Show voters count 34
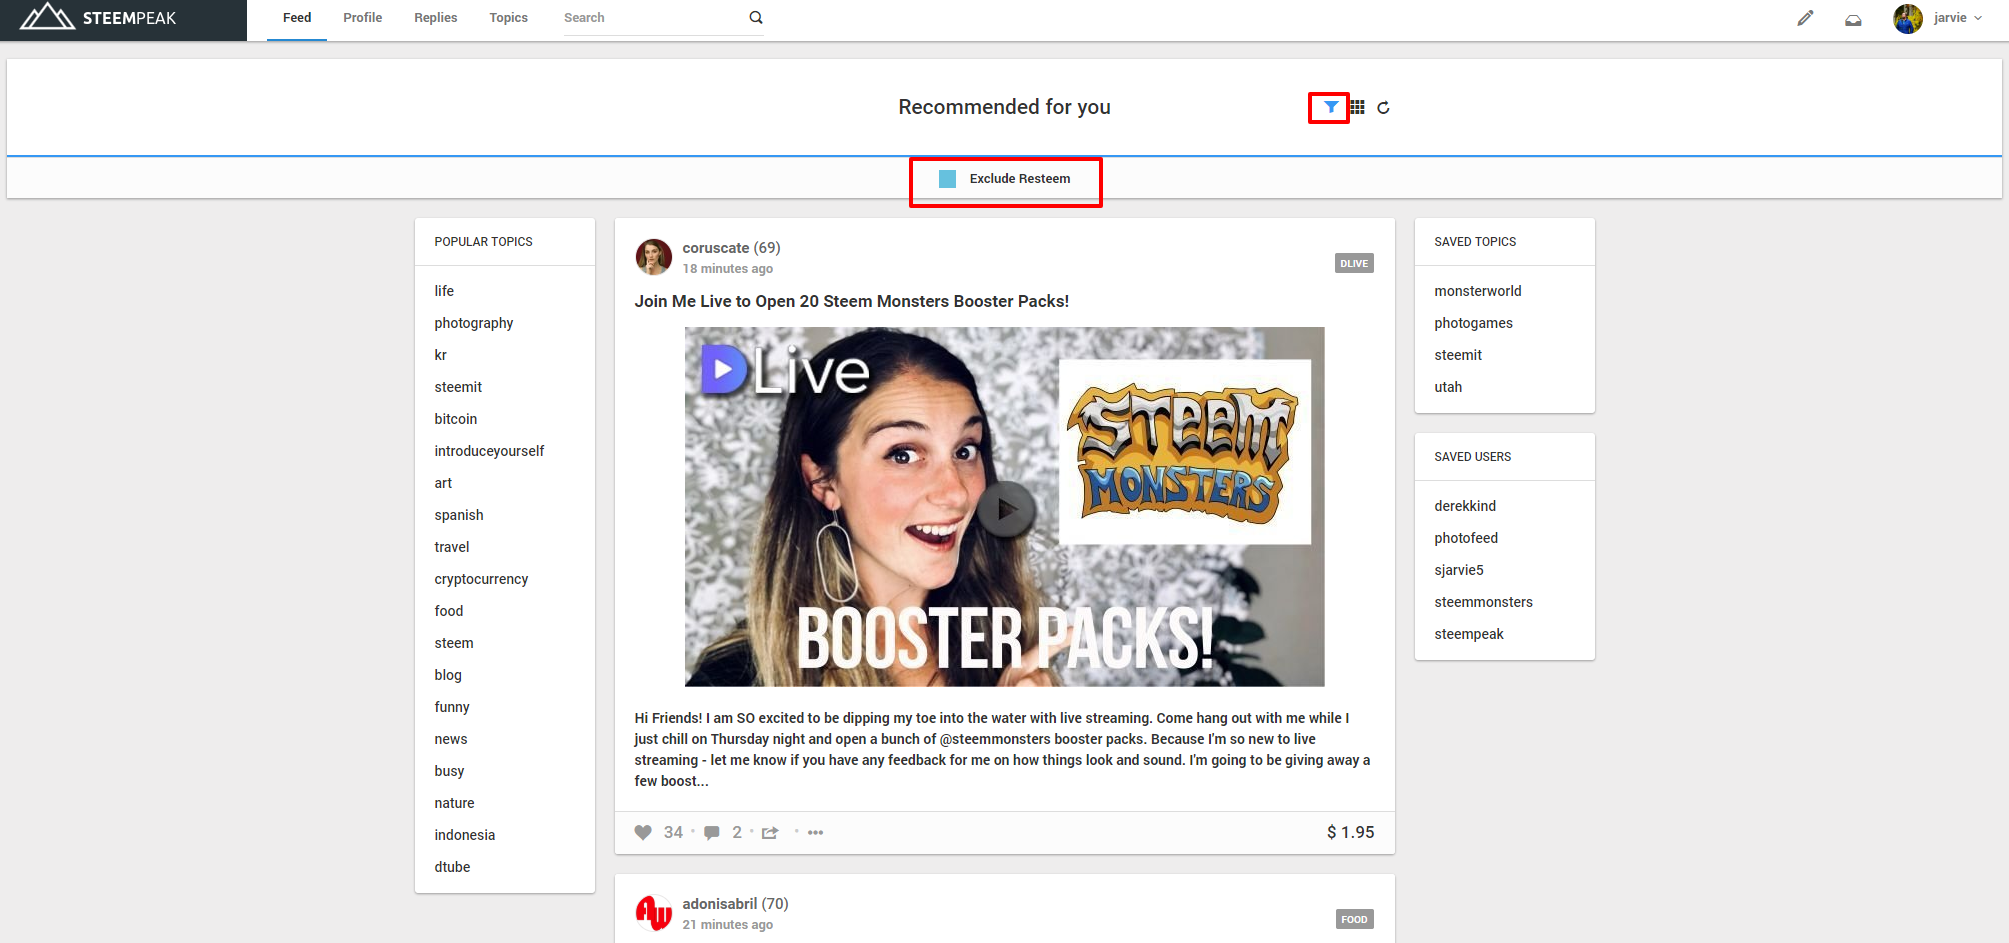The width and height of the screenshot is (2009, 943). 673,832
